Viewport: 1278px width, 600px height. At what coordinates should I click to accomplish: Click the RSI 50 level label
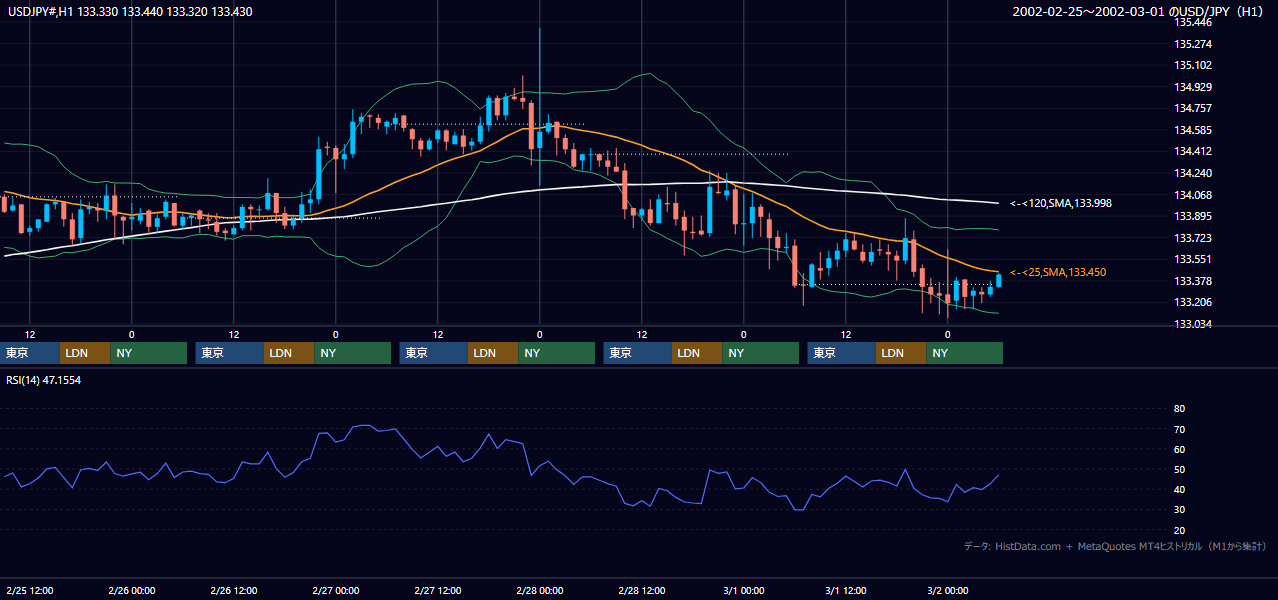pyautogui.click(x=1179, y=469)
